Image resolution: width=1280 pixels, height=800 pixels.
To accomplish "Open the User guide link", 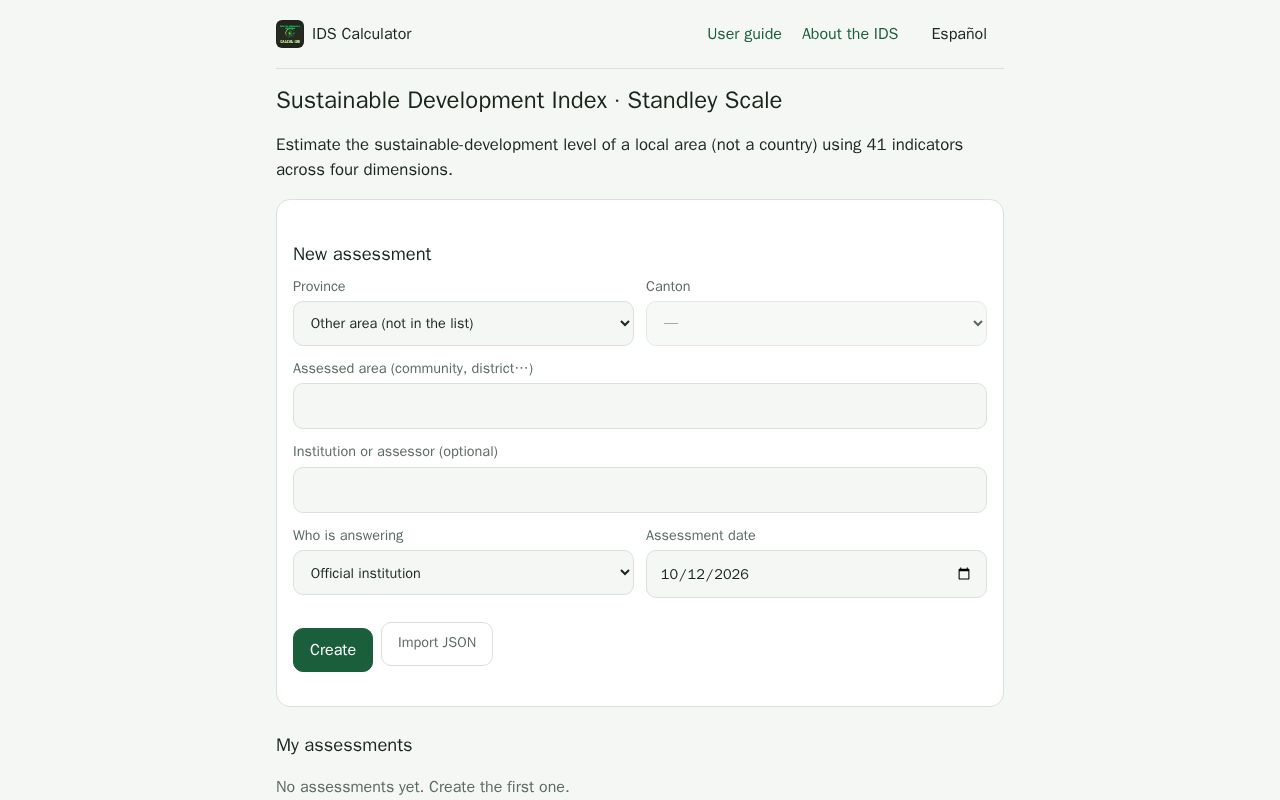I will click(744, 34).
